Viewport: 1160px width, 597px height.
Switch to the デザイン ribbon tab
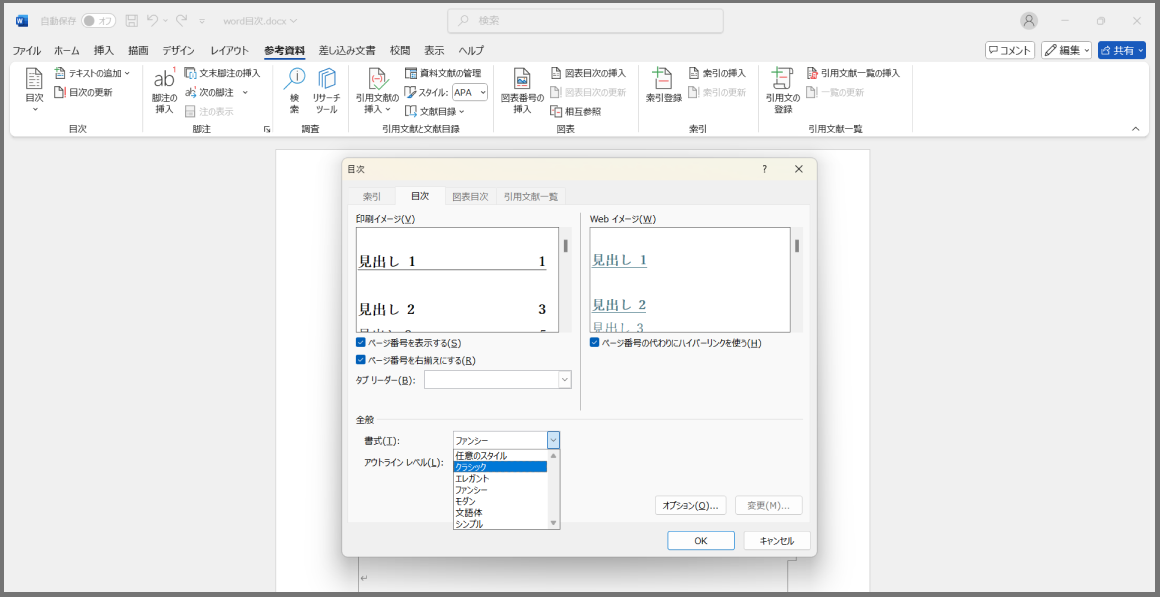coord(178,50)
